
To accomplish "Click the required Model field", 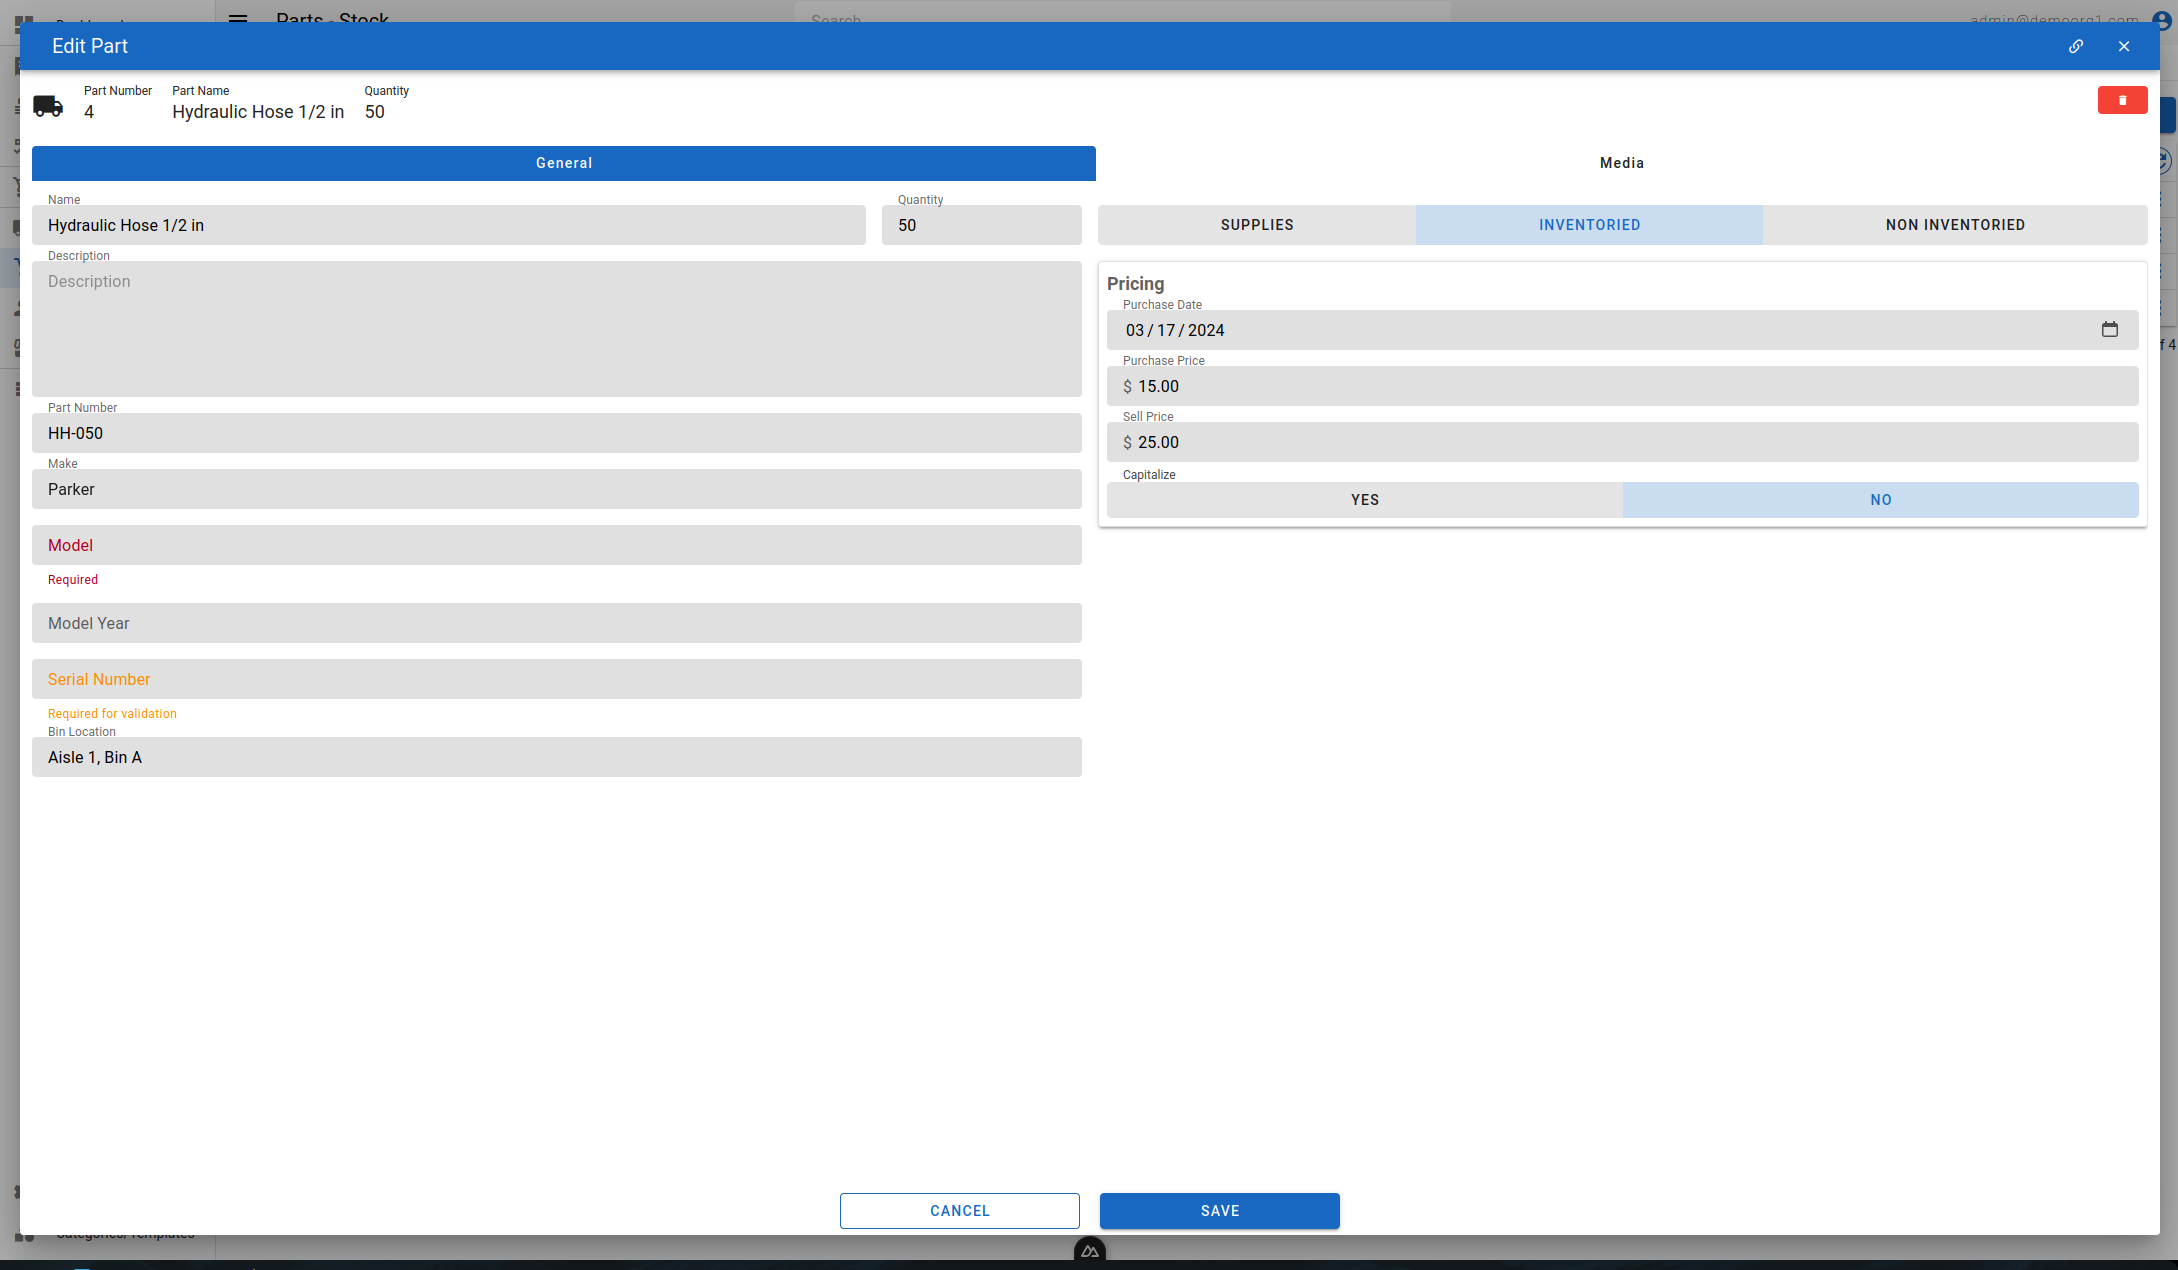I will click(557, 545).
